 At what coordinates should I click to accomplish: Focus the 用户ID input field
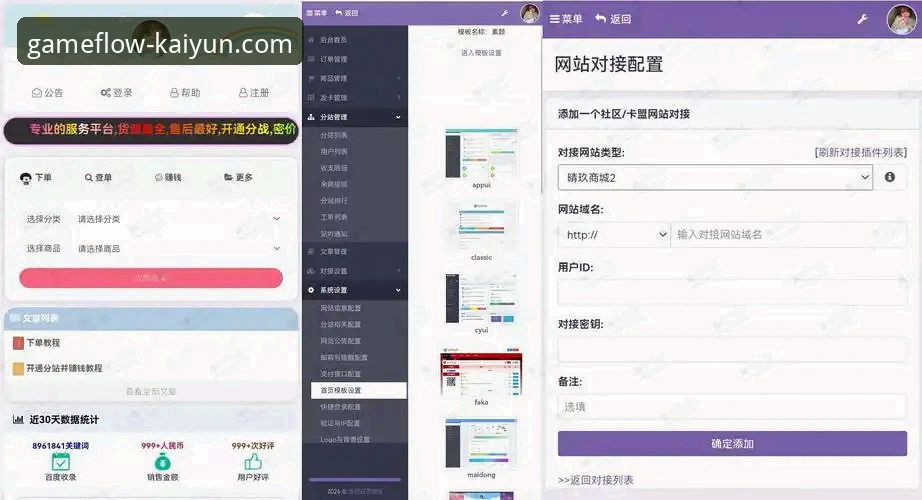pos(733,292)
